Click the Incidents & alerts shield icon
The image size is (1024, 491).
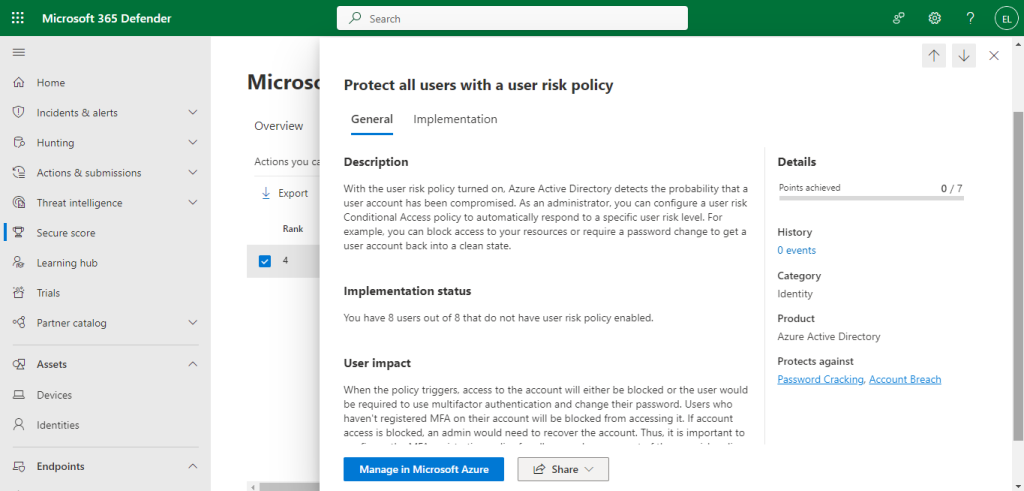point(19,112)
